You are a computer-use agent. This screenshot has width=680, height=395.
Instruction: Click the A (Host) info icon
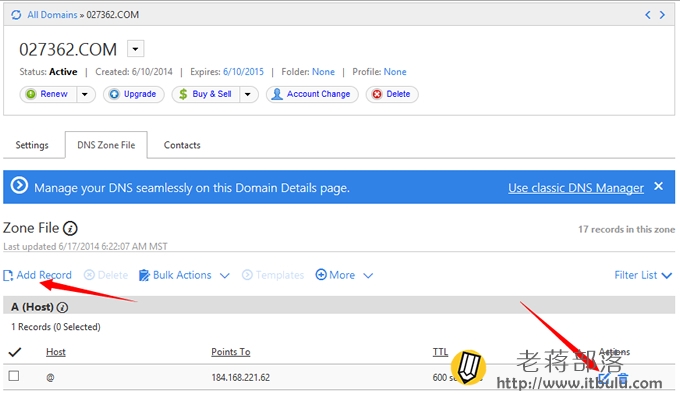(x=62, y=307)
